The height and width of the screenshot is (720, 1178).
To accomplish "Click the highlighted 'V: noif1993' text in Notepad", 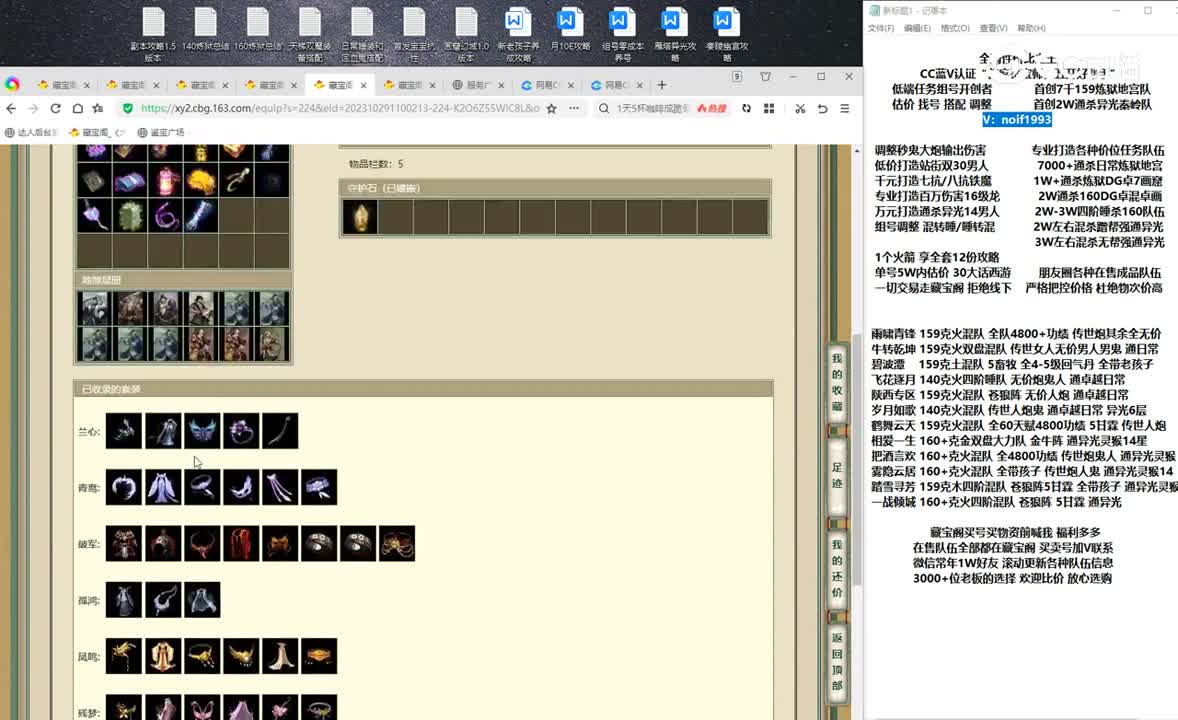I will [x=1016, y=119].
